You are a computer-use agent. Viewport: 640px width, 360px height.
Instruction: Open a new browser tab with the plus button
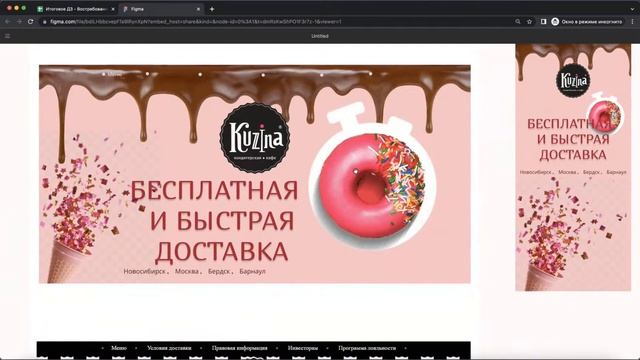212,9
